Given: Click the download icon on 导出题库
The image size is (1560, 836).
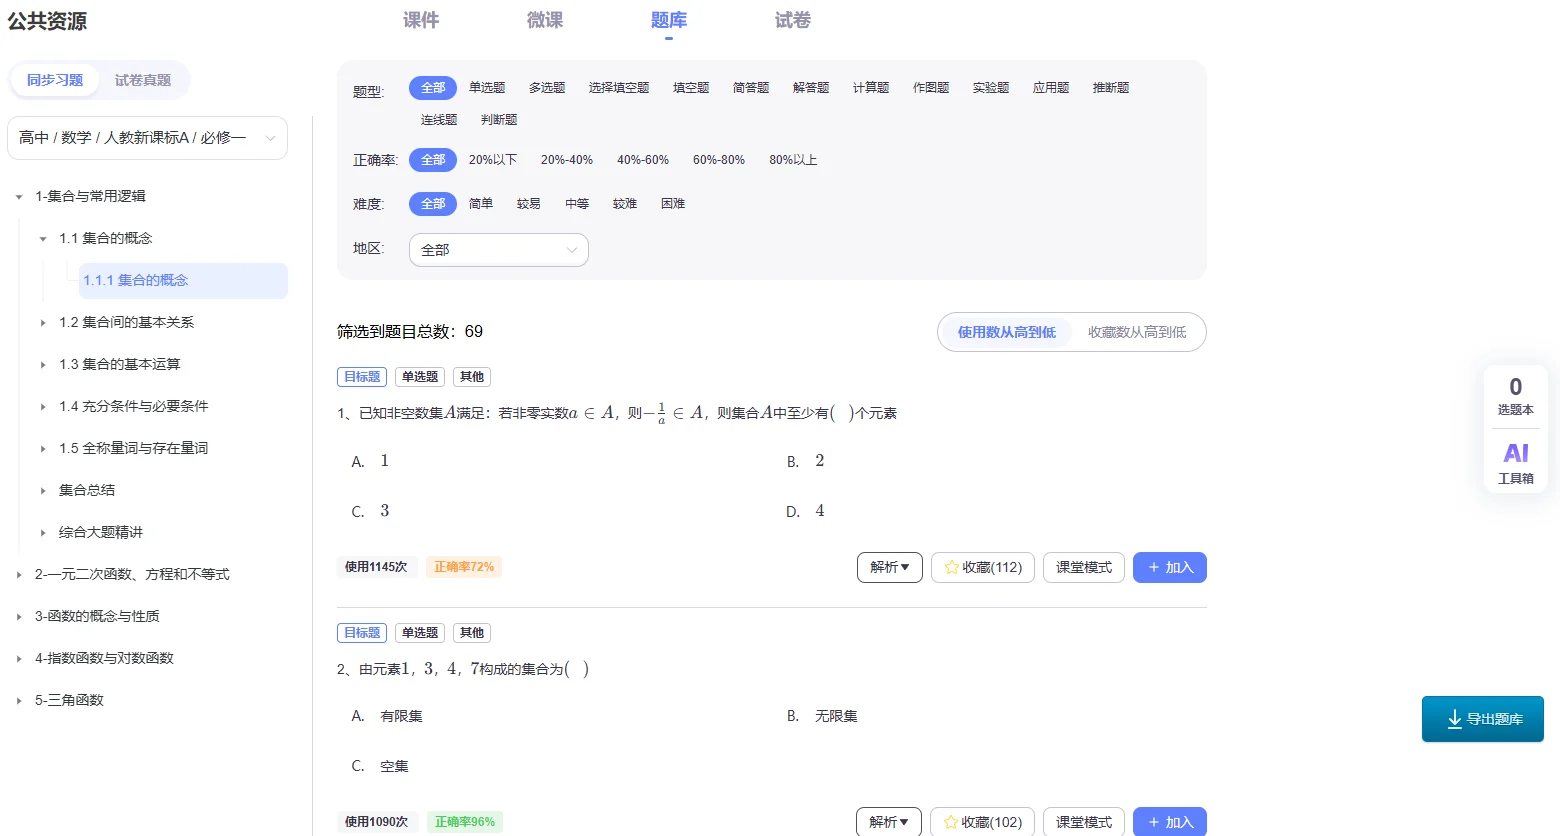Looking at the screenshot, I should [1456, 719].
